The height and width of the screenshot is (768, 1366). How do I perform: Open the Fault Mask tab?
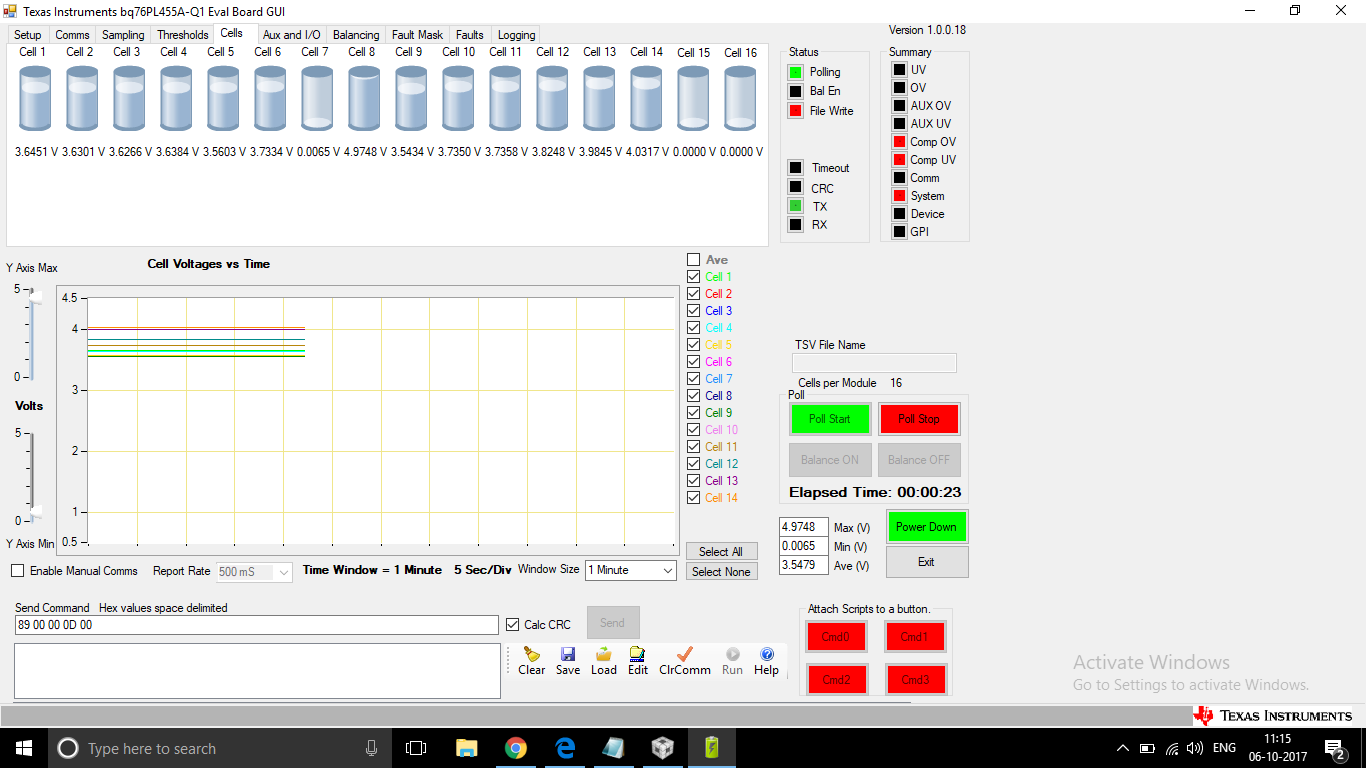pos(417,35)
